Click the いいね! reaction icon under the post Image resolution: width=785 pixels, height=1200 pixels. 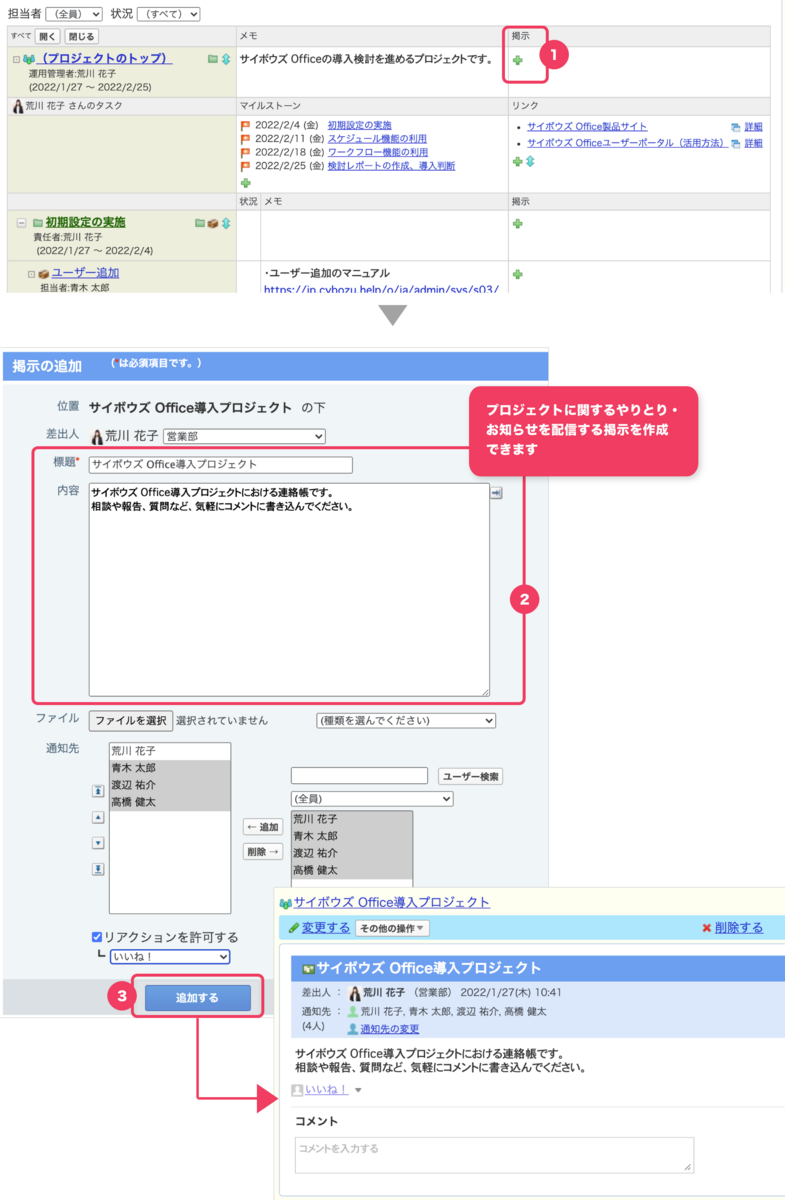296,1090
